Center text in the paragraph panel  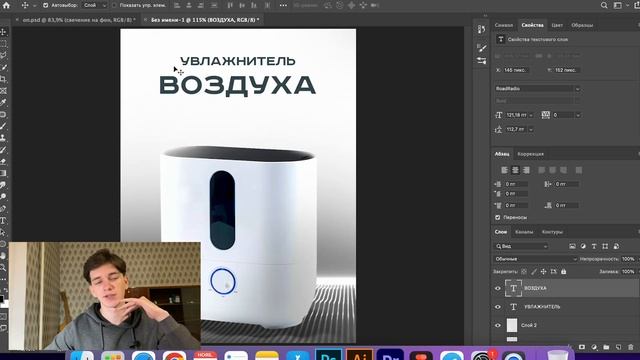(x=516, y=170)
